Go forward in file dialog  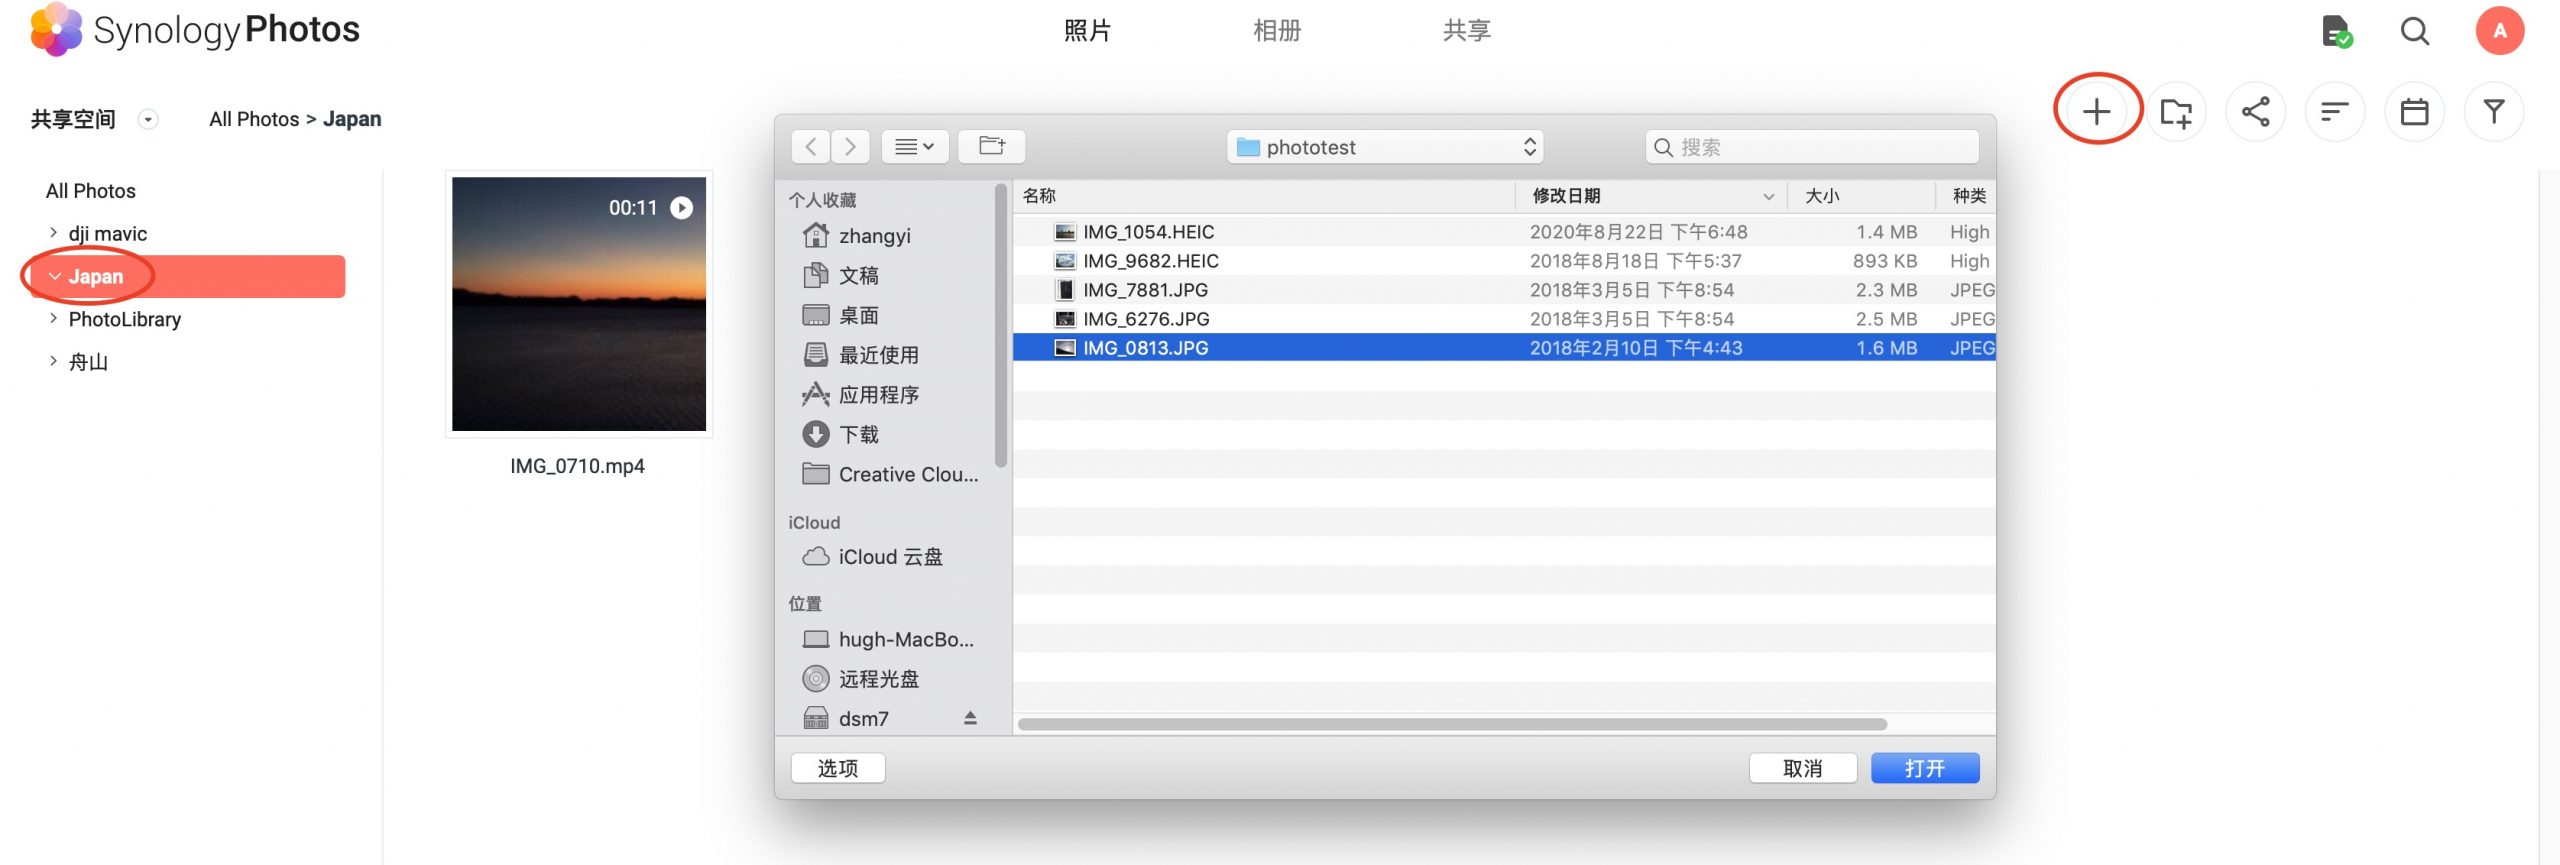tap(850, 147)
